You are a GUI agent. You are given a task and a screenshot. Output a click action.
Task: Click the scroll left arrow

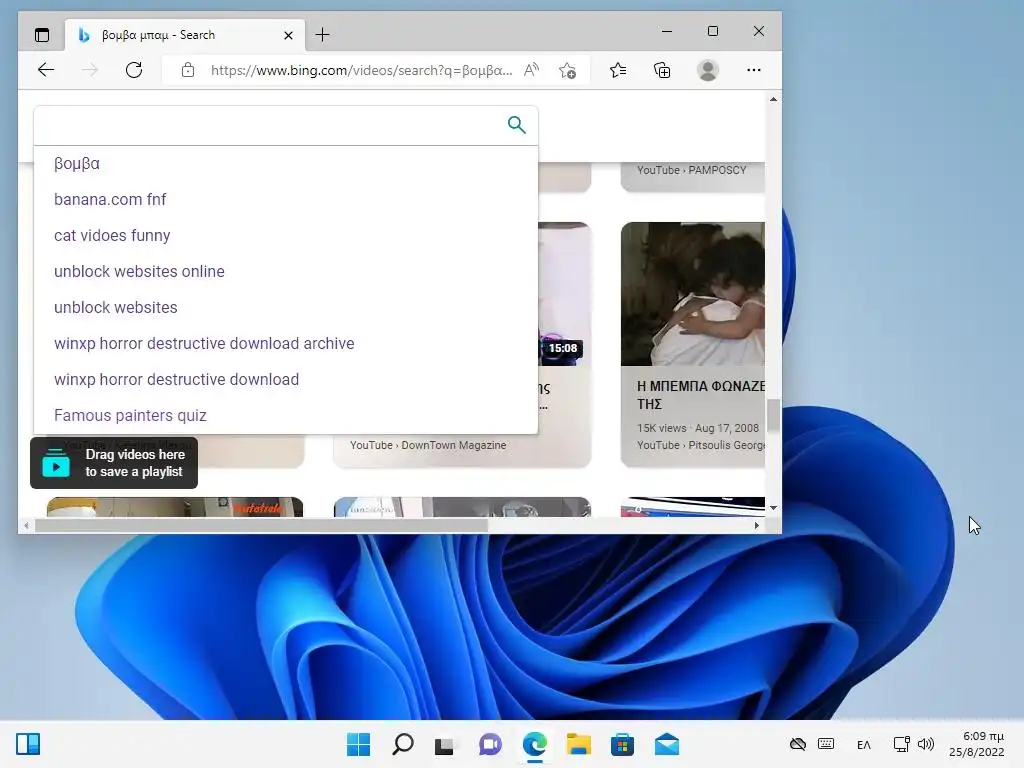tap(26, 525)
